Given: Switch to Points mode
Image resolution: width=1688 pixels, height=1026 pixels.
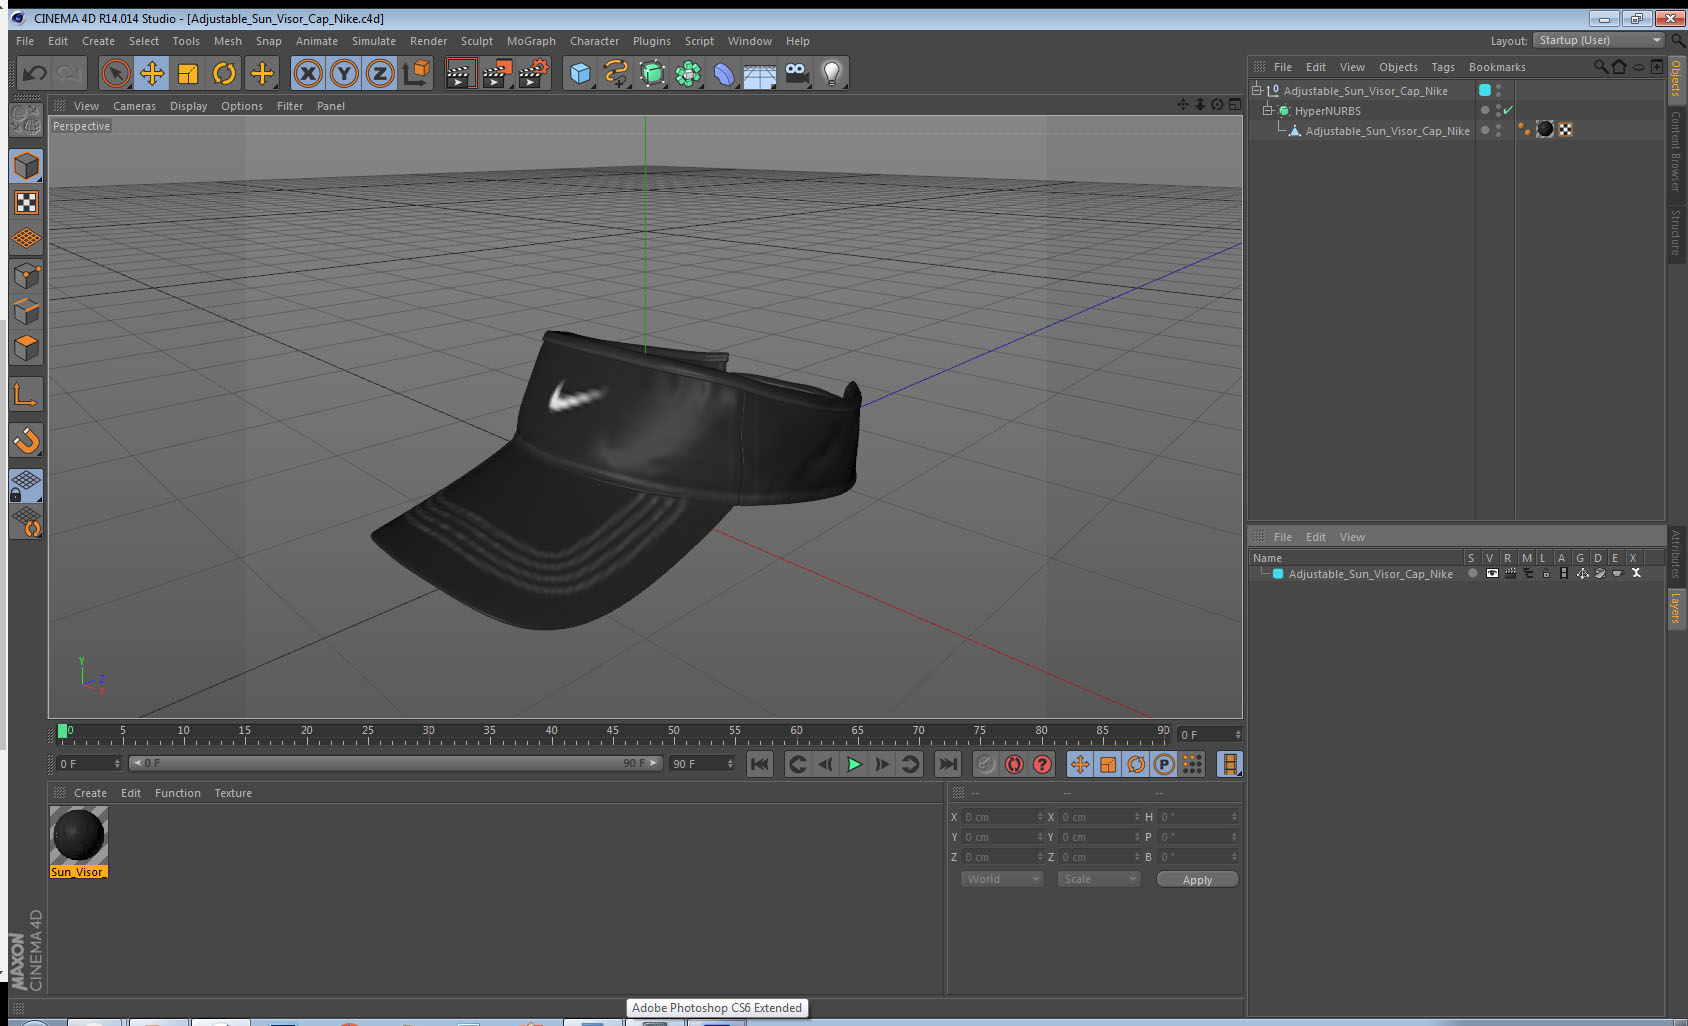Looking at the screenshot, I should tap(27, 276).
